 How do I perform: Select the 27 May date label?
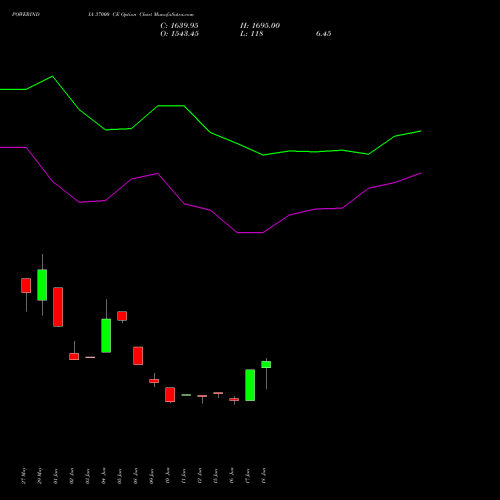click(x=24, y=476)
